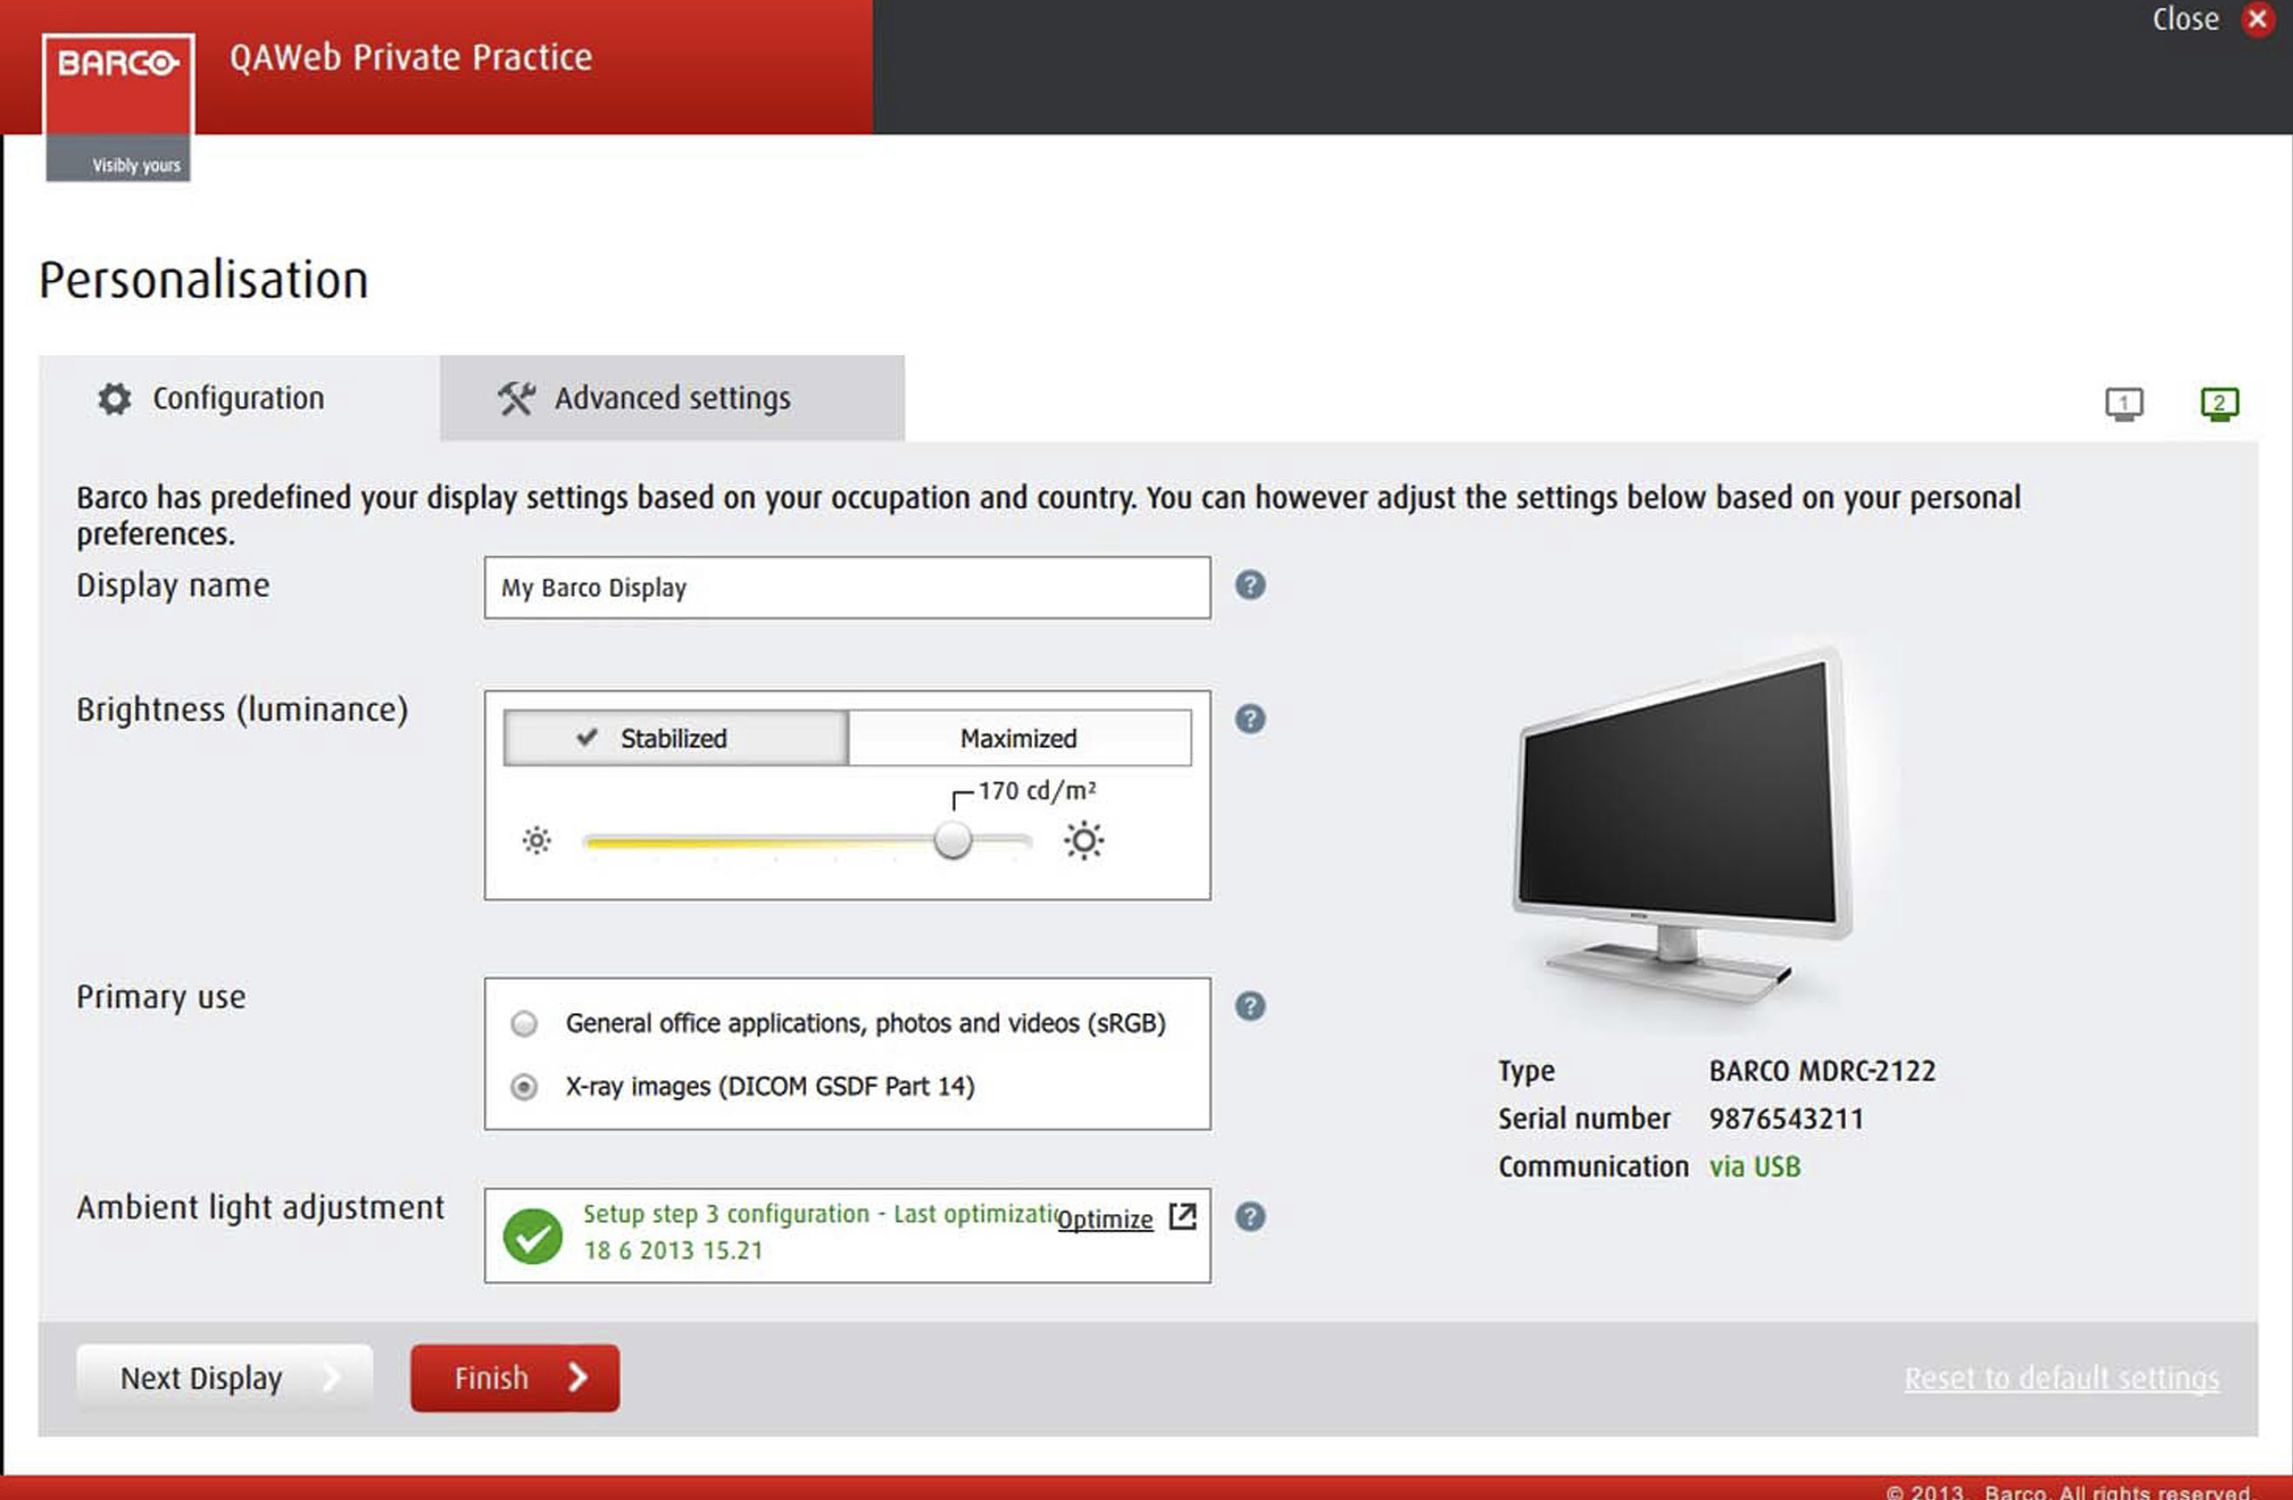
Task: Click Reset to default settings link
Action: [x=2061, y=1378]
